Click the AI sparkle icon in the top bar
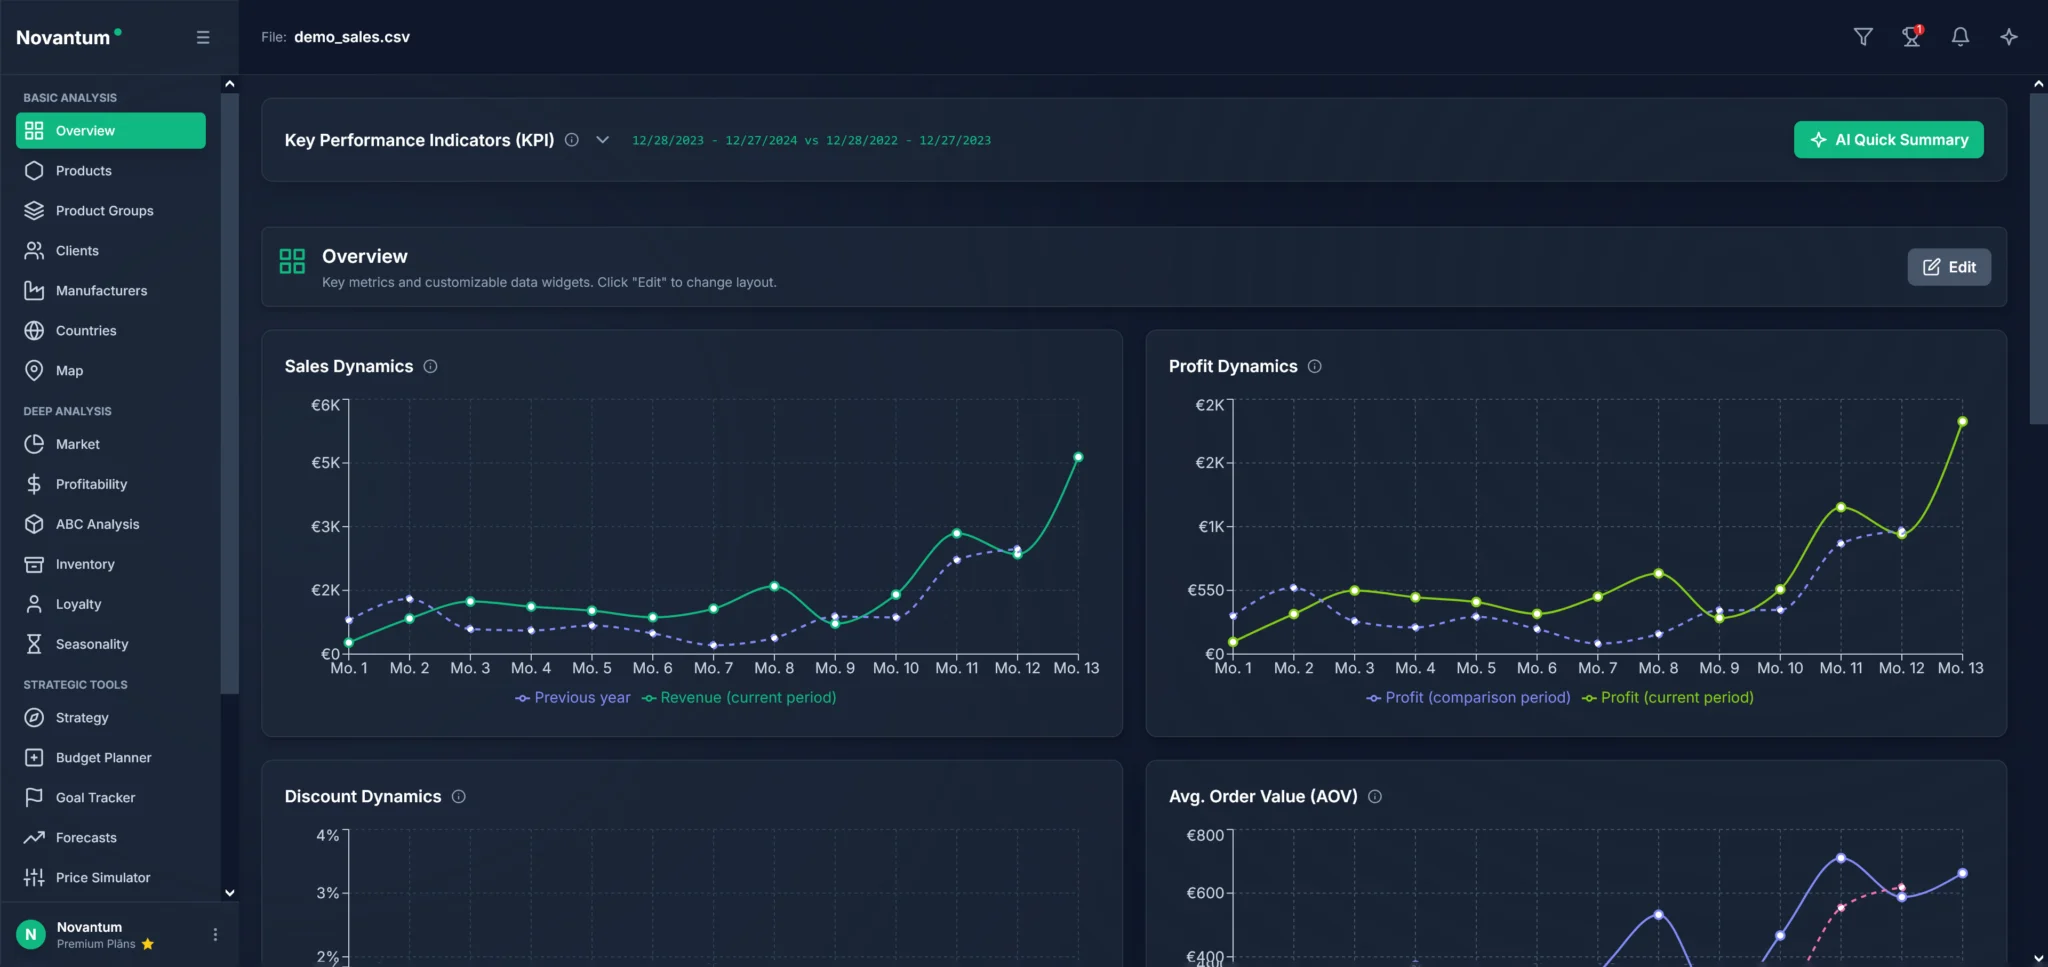The image size is (2048, 967). pos(2007,36)
